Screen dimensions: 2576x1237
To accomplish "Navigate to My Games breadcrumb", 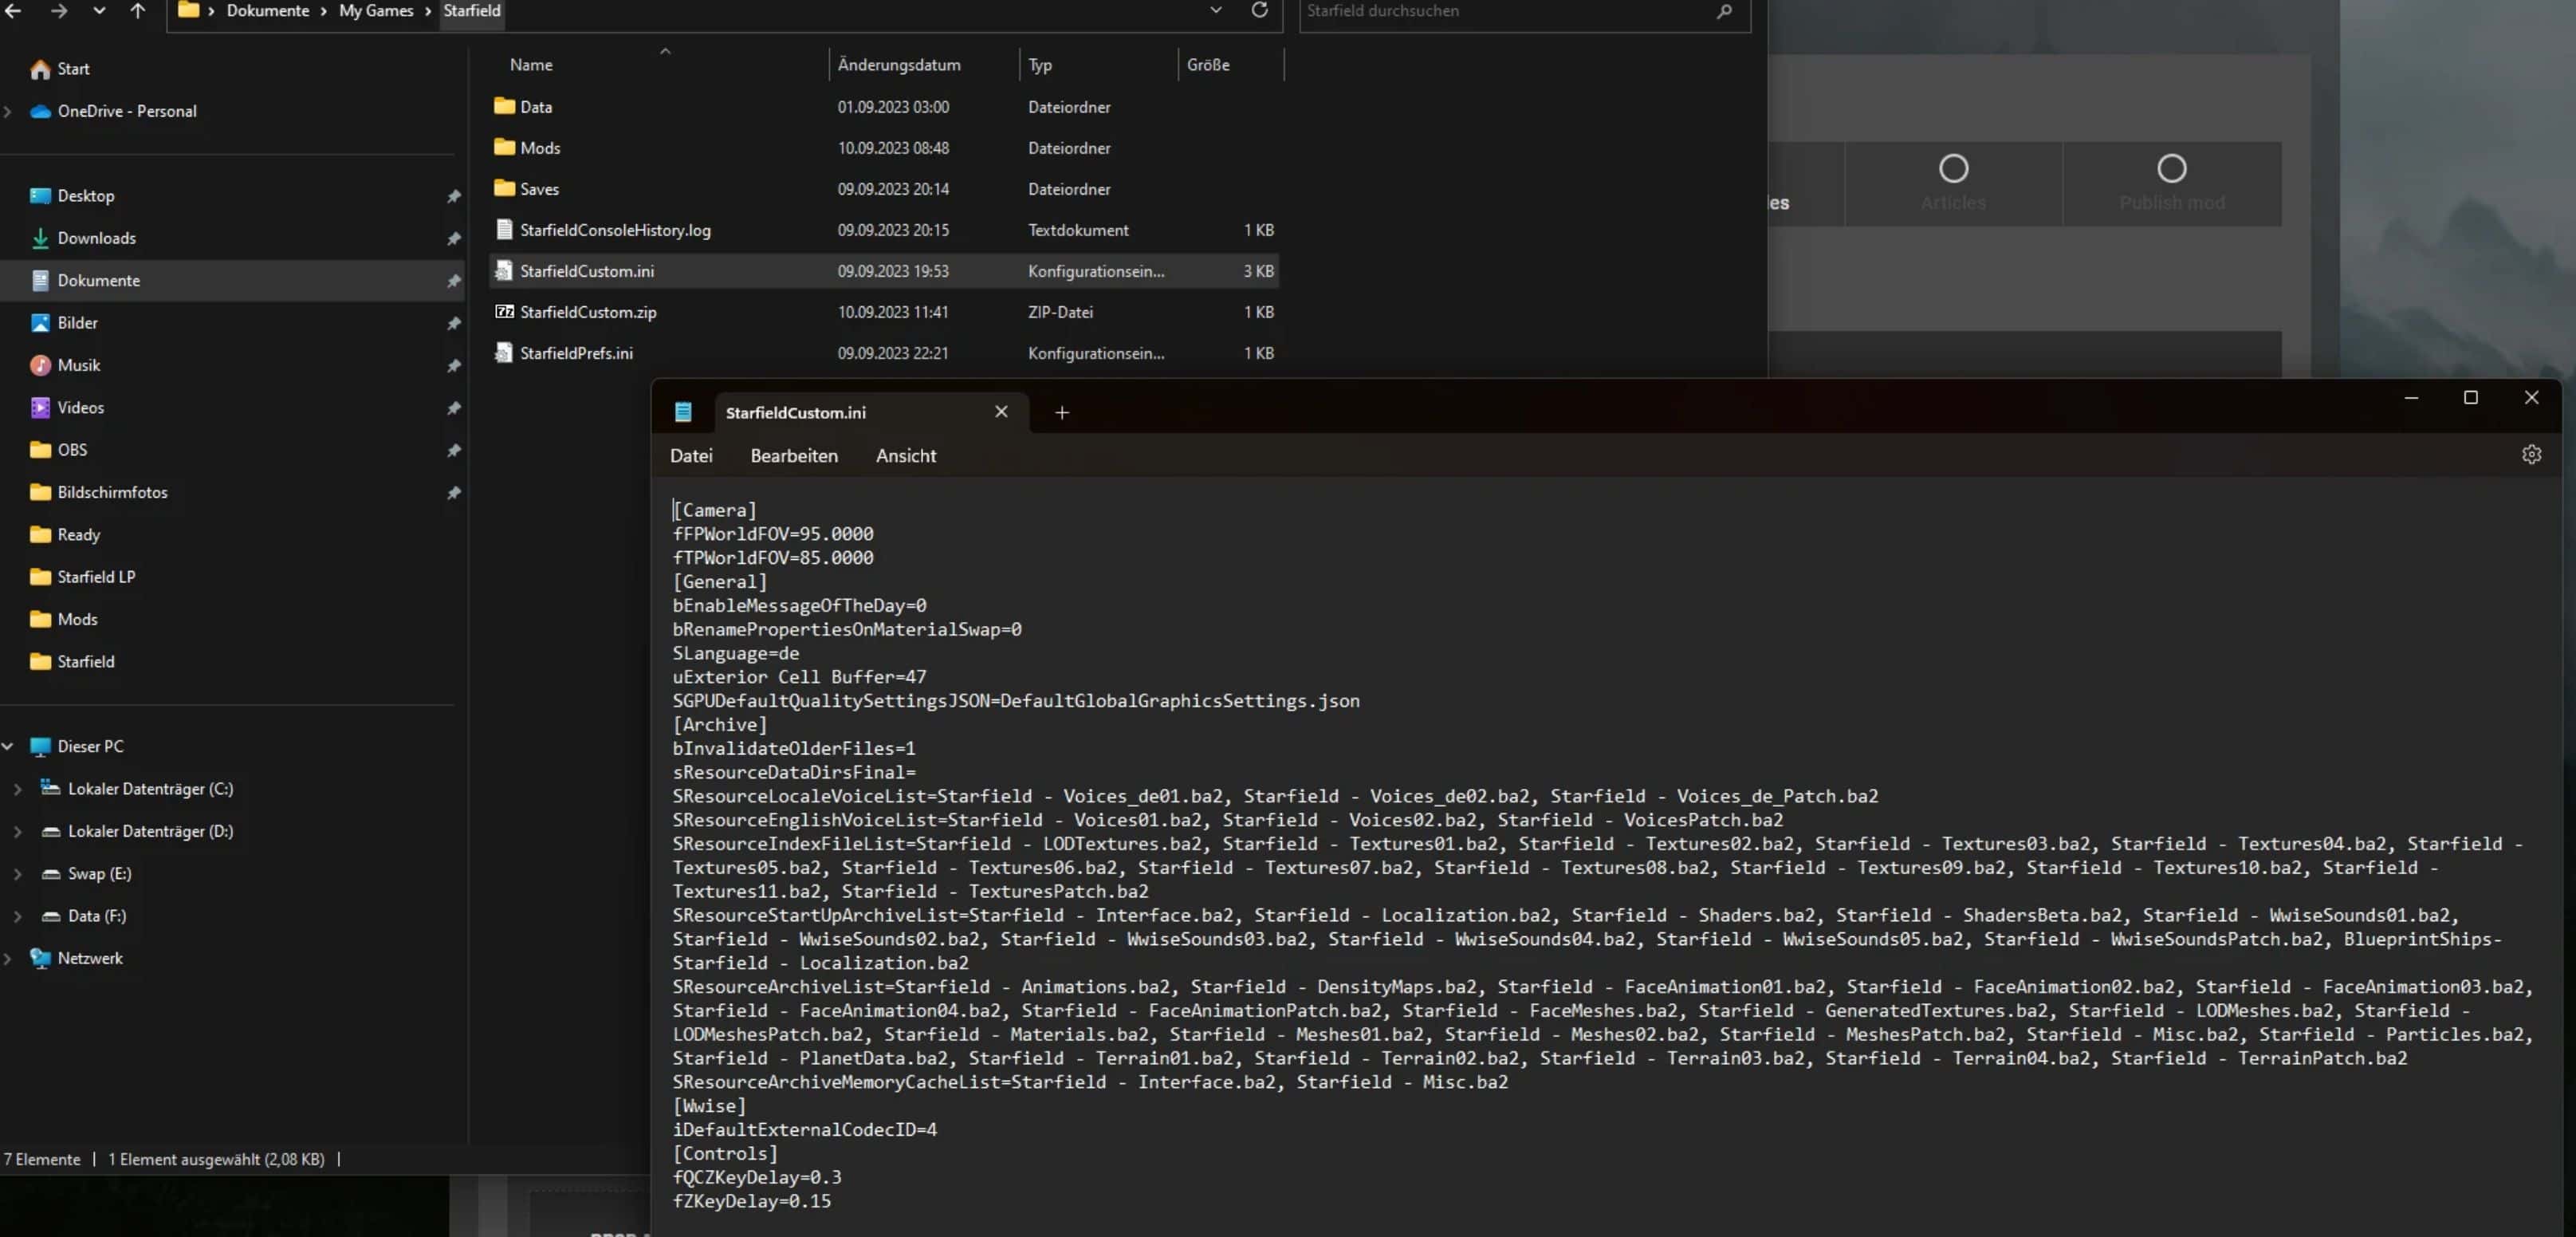I will pyautogui.click(x=376, y=11).
